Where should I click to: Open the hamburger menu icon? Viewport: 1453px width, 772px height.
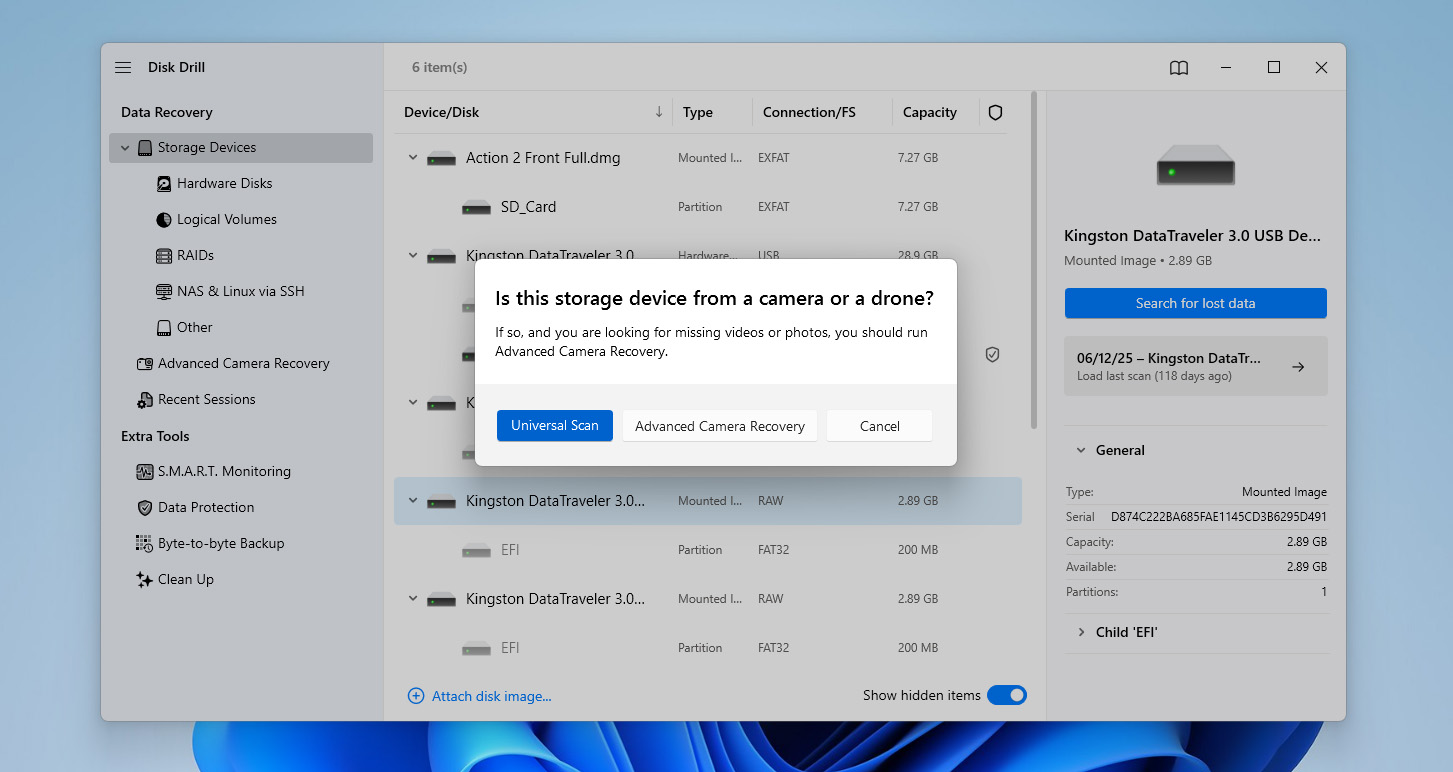123,68
